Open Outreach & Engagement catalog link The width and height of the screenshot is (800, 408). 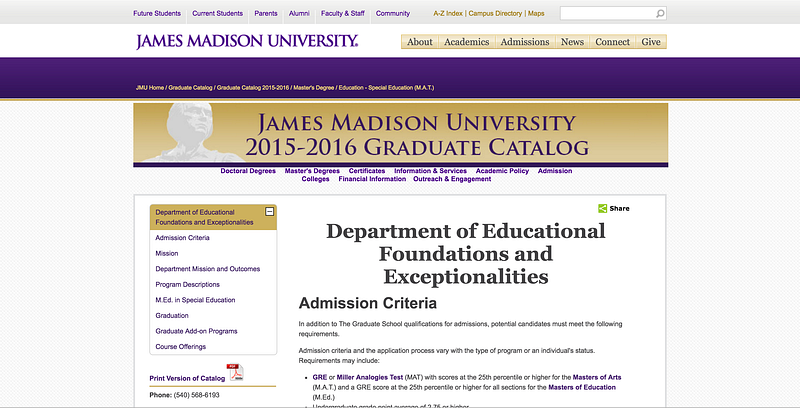(452, 179)
